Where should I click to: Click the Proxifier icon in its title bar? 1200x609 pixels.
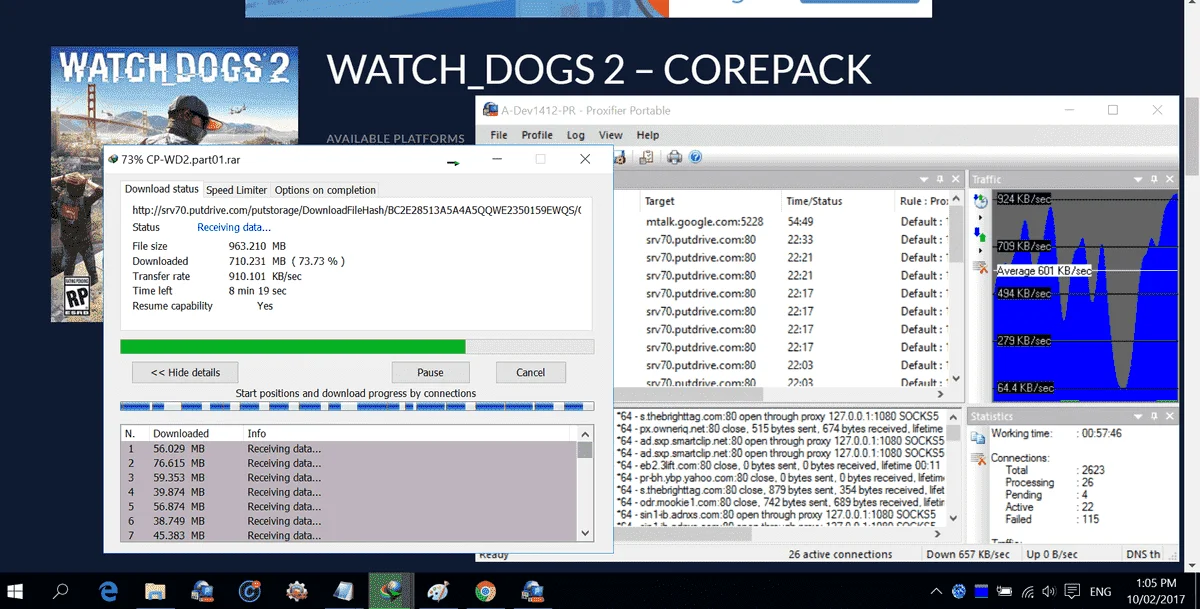click(x=491, y=109)
